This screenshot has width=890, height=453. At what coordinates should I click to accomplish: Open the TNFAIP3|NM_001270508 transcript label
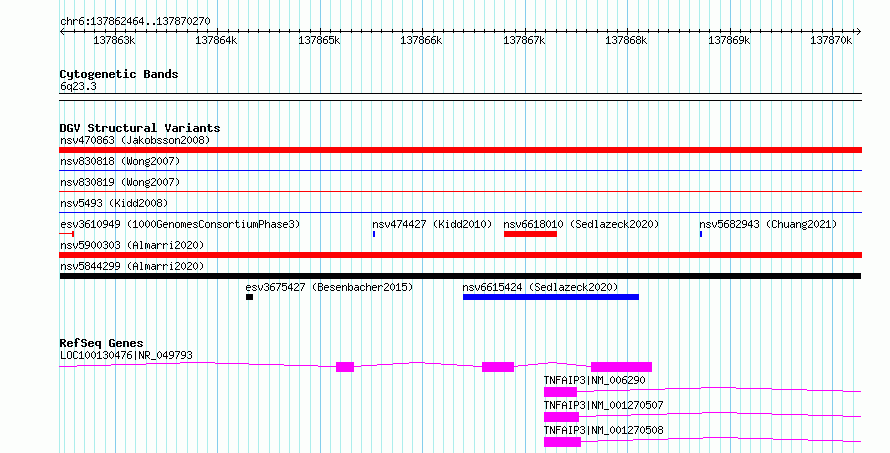tap(603, 430)
